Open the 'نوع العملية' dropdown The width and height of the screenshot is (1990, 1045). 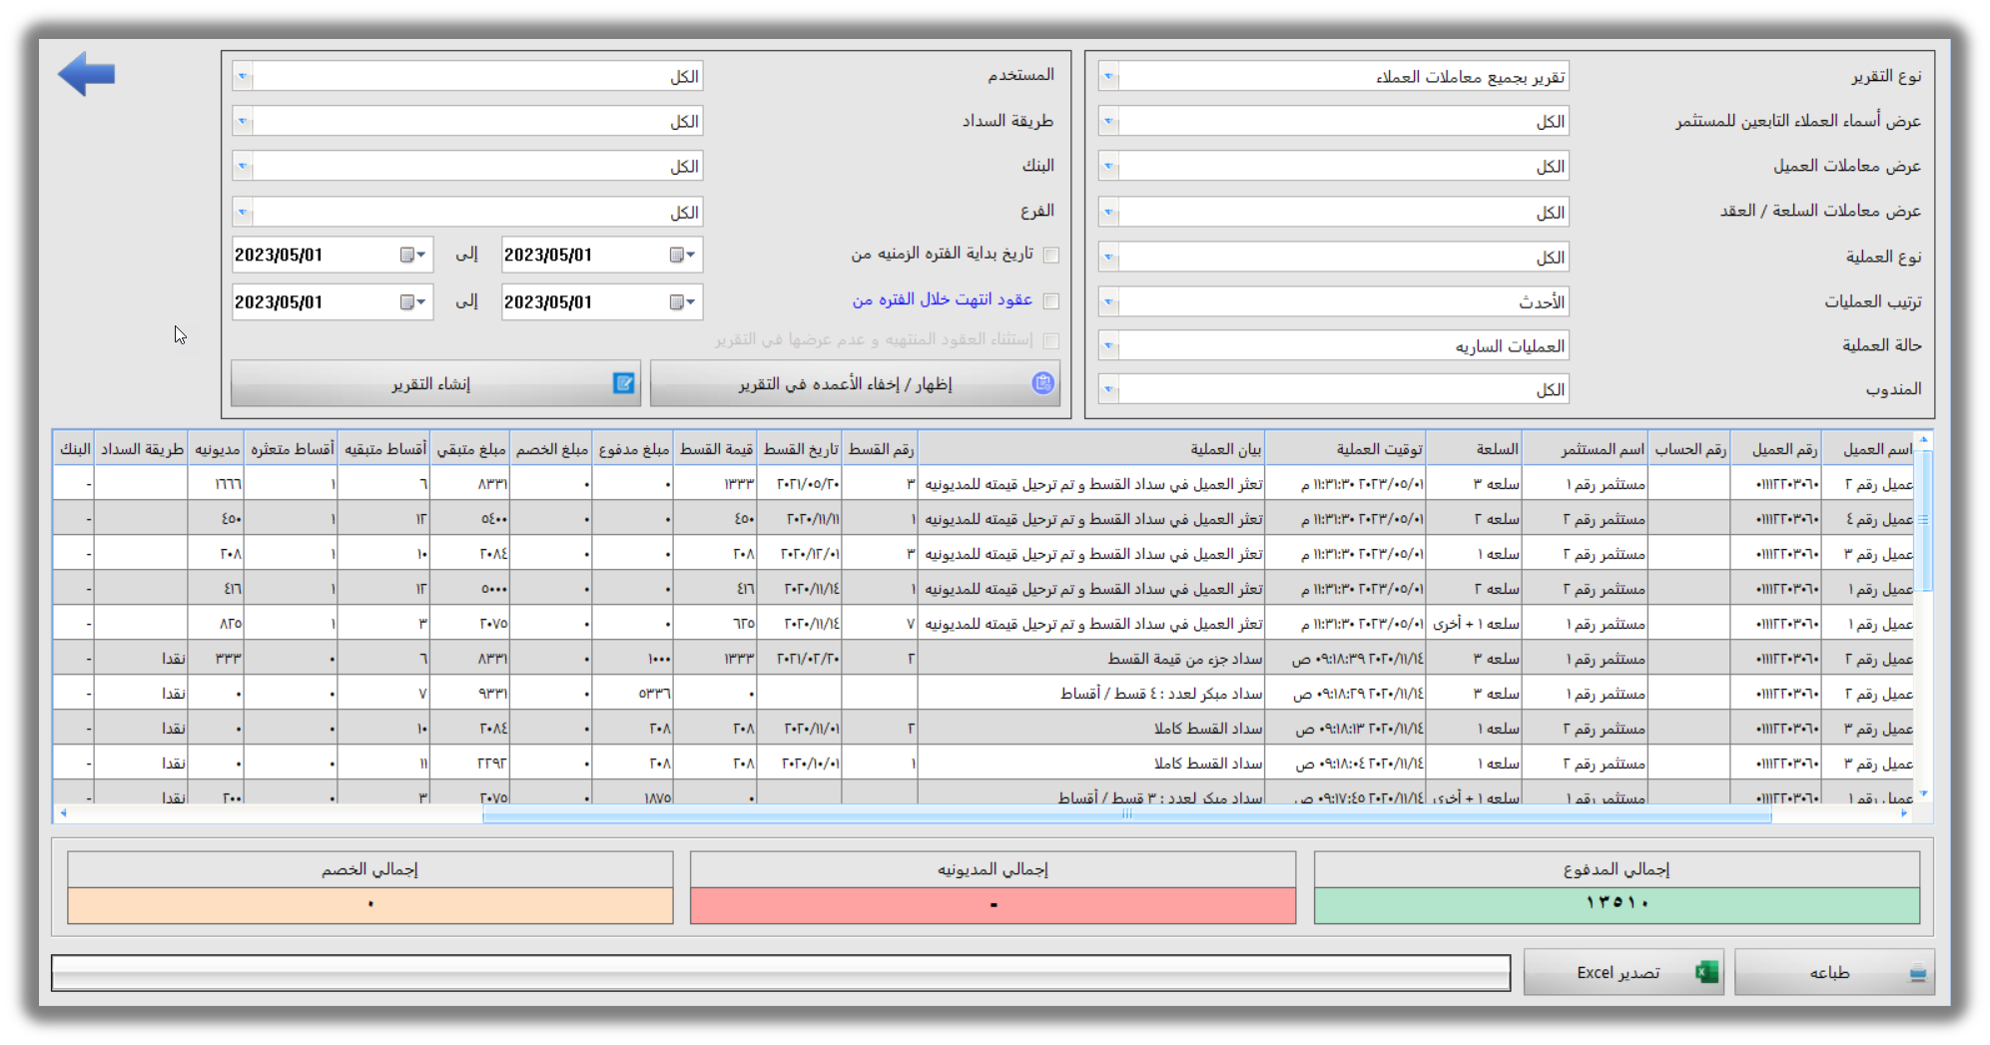coord(1109,257)
